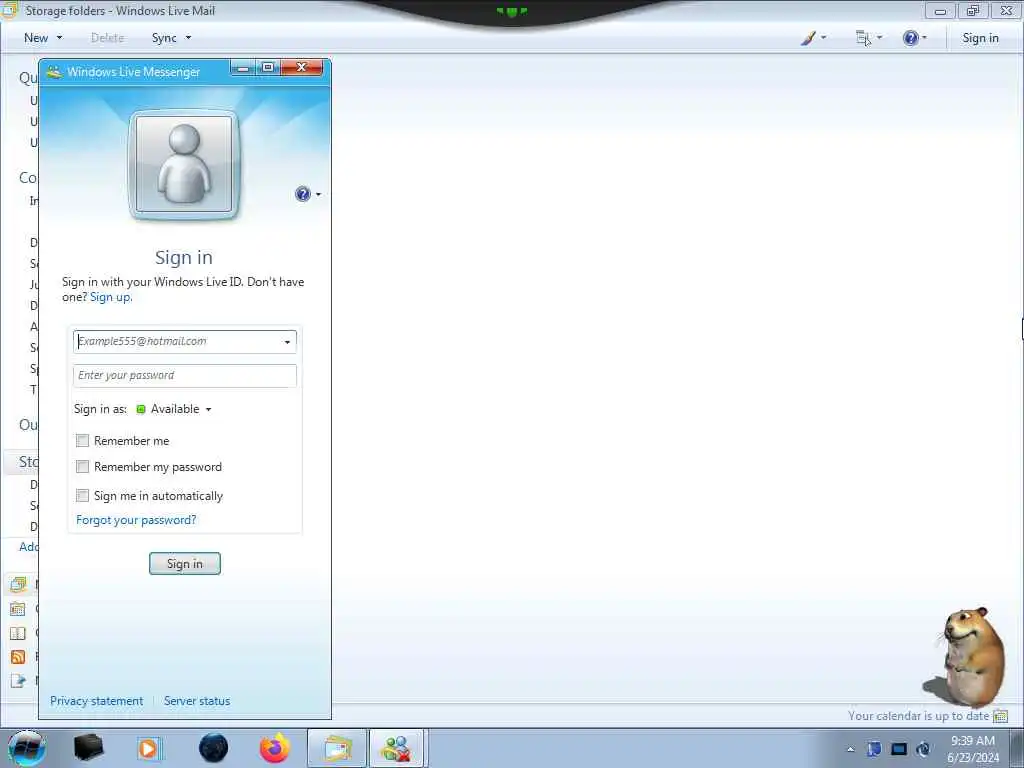
Task: Follow the Sign up link
Action: 110,297
